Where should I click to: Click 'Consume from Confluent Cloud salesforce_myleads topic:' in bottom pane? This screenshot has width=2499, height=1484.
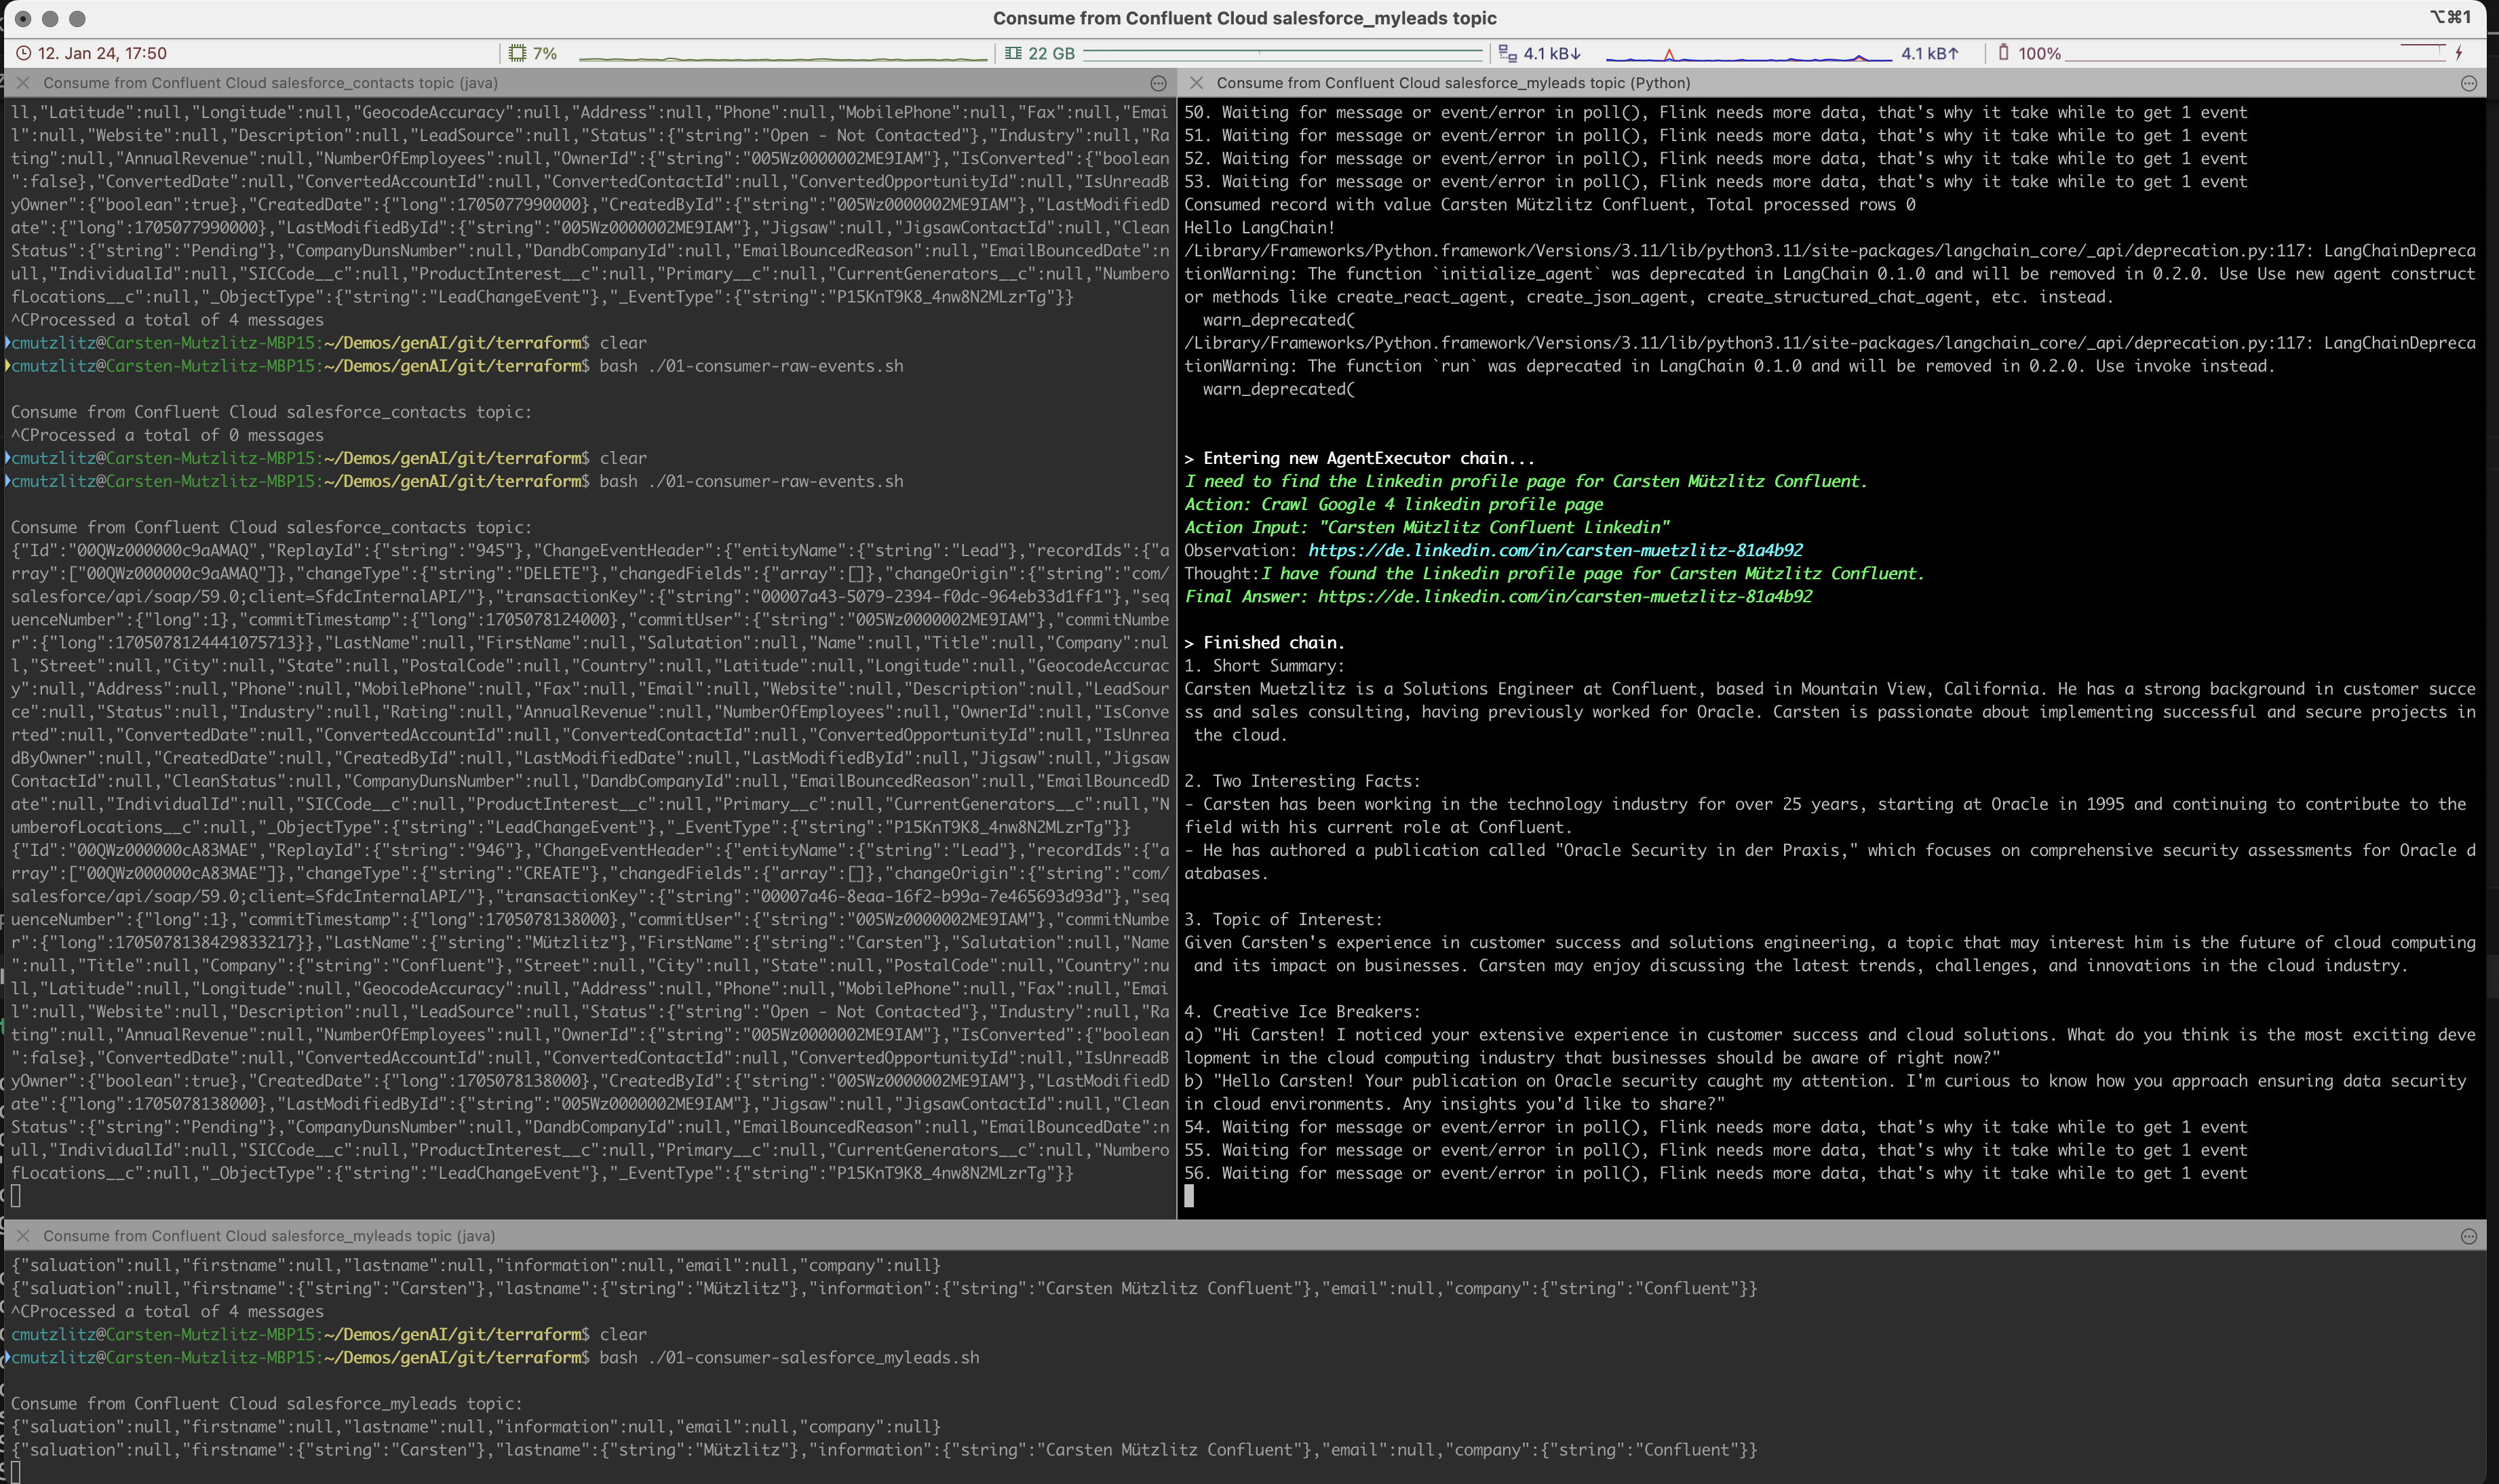coord(266,1403)
